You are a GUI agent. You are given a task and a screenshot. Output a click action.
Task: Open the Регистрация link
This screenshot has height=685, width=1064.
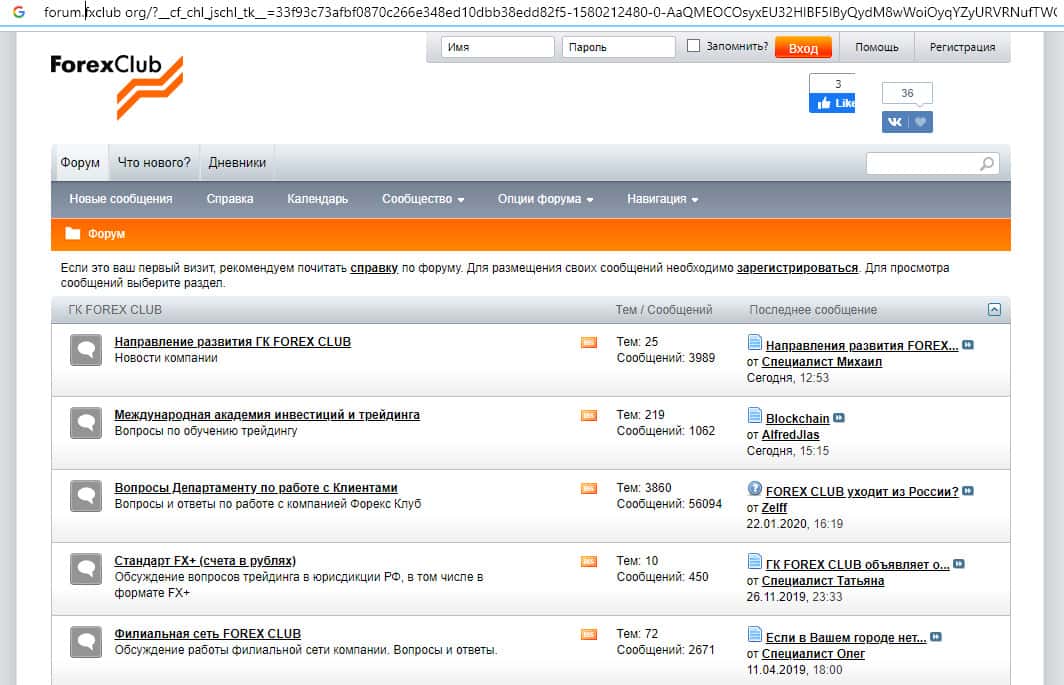(961, 47)
